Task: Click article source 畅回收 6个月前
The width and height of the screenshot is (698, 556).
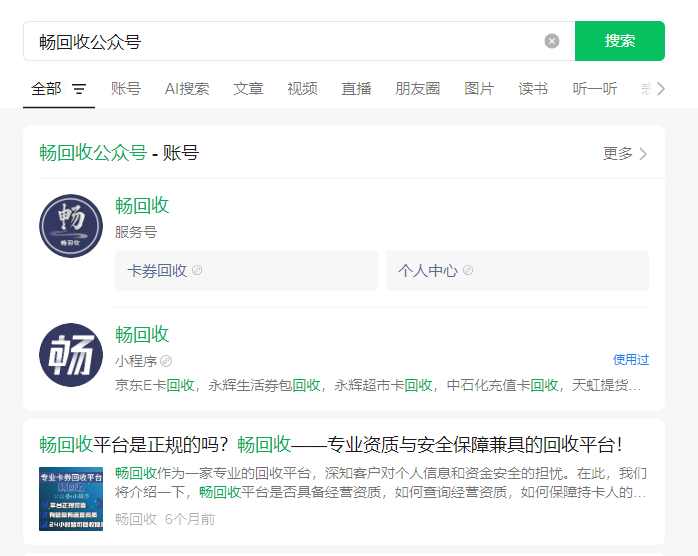Action: [165, 519]
